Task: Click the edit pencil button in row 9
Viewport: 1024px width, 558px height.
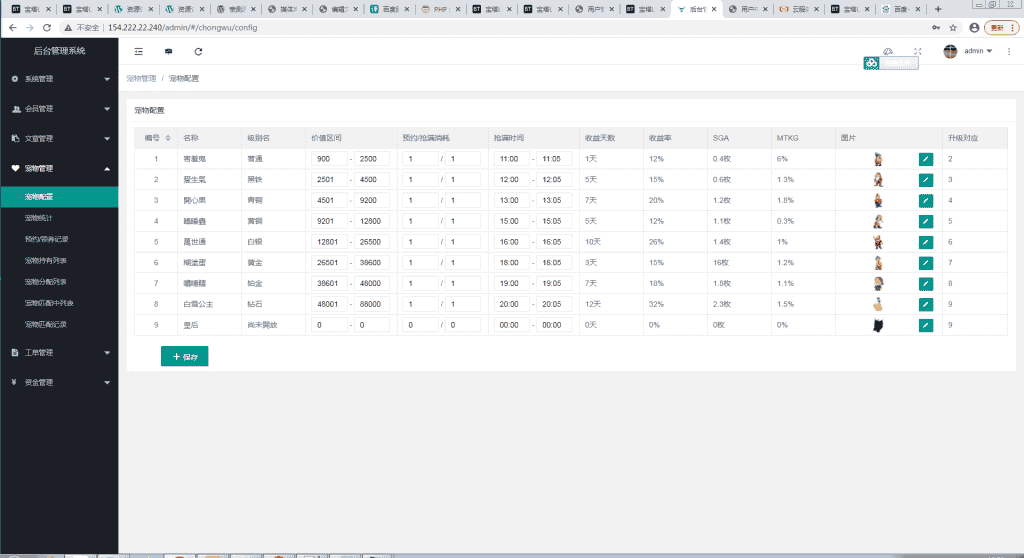Action: click(x=925, y=325)
